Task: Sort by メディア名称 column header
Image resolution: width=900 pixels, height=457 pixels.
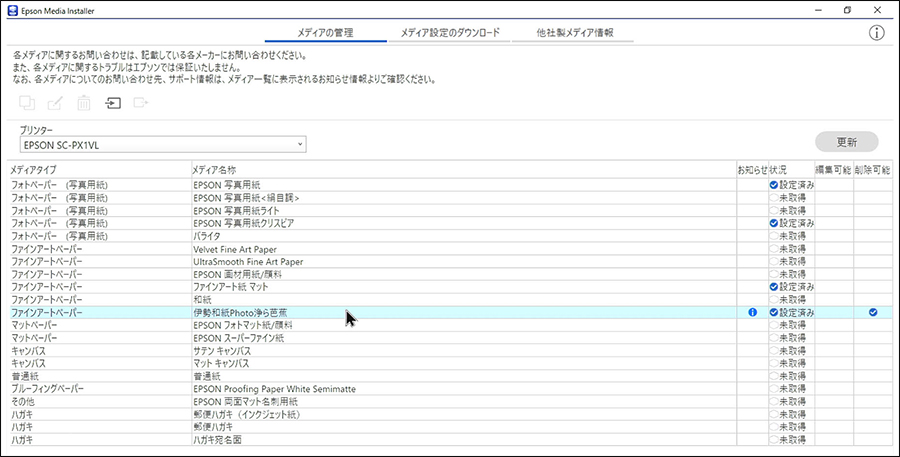Action: tap(464, 170)
